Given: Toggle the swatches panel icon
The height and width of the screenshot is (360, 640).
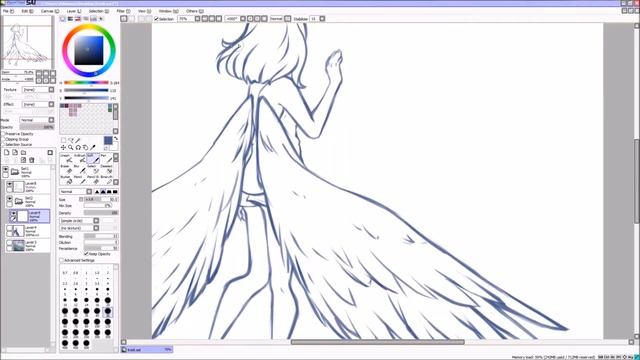Looking at the screenshot, I should point(93,19).
